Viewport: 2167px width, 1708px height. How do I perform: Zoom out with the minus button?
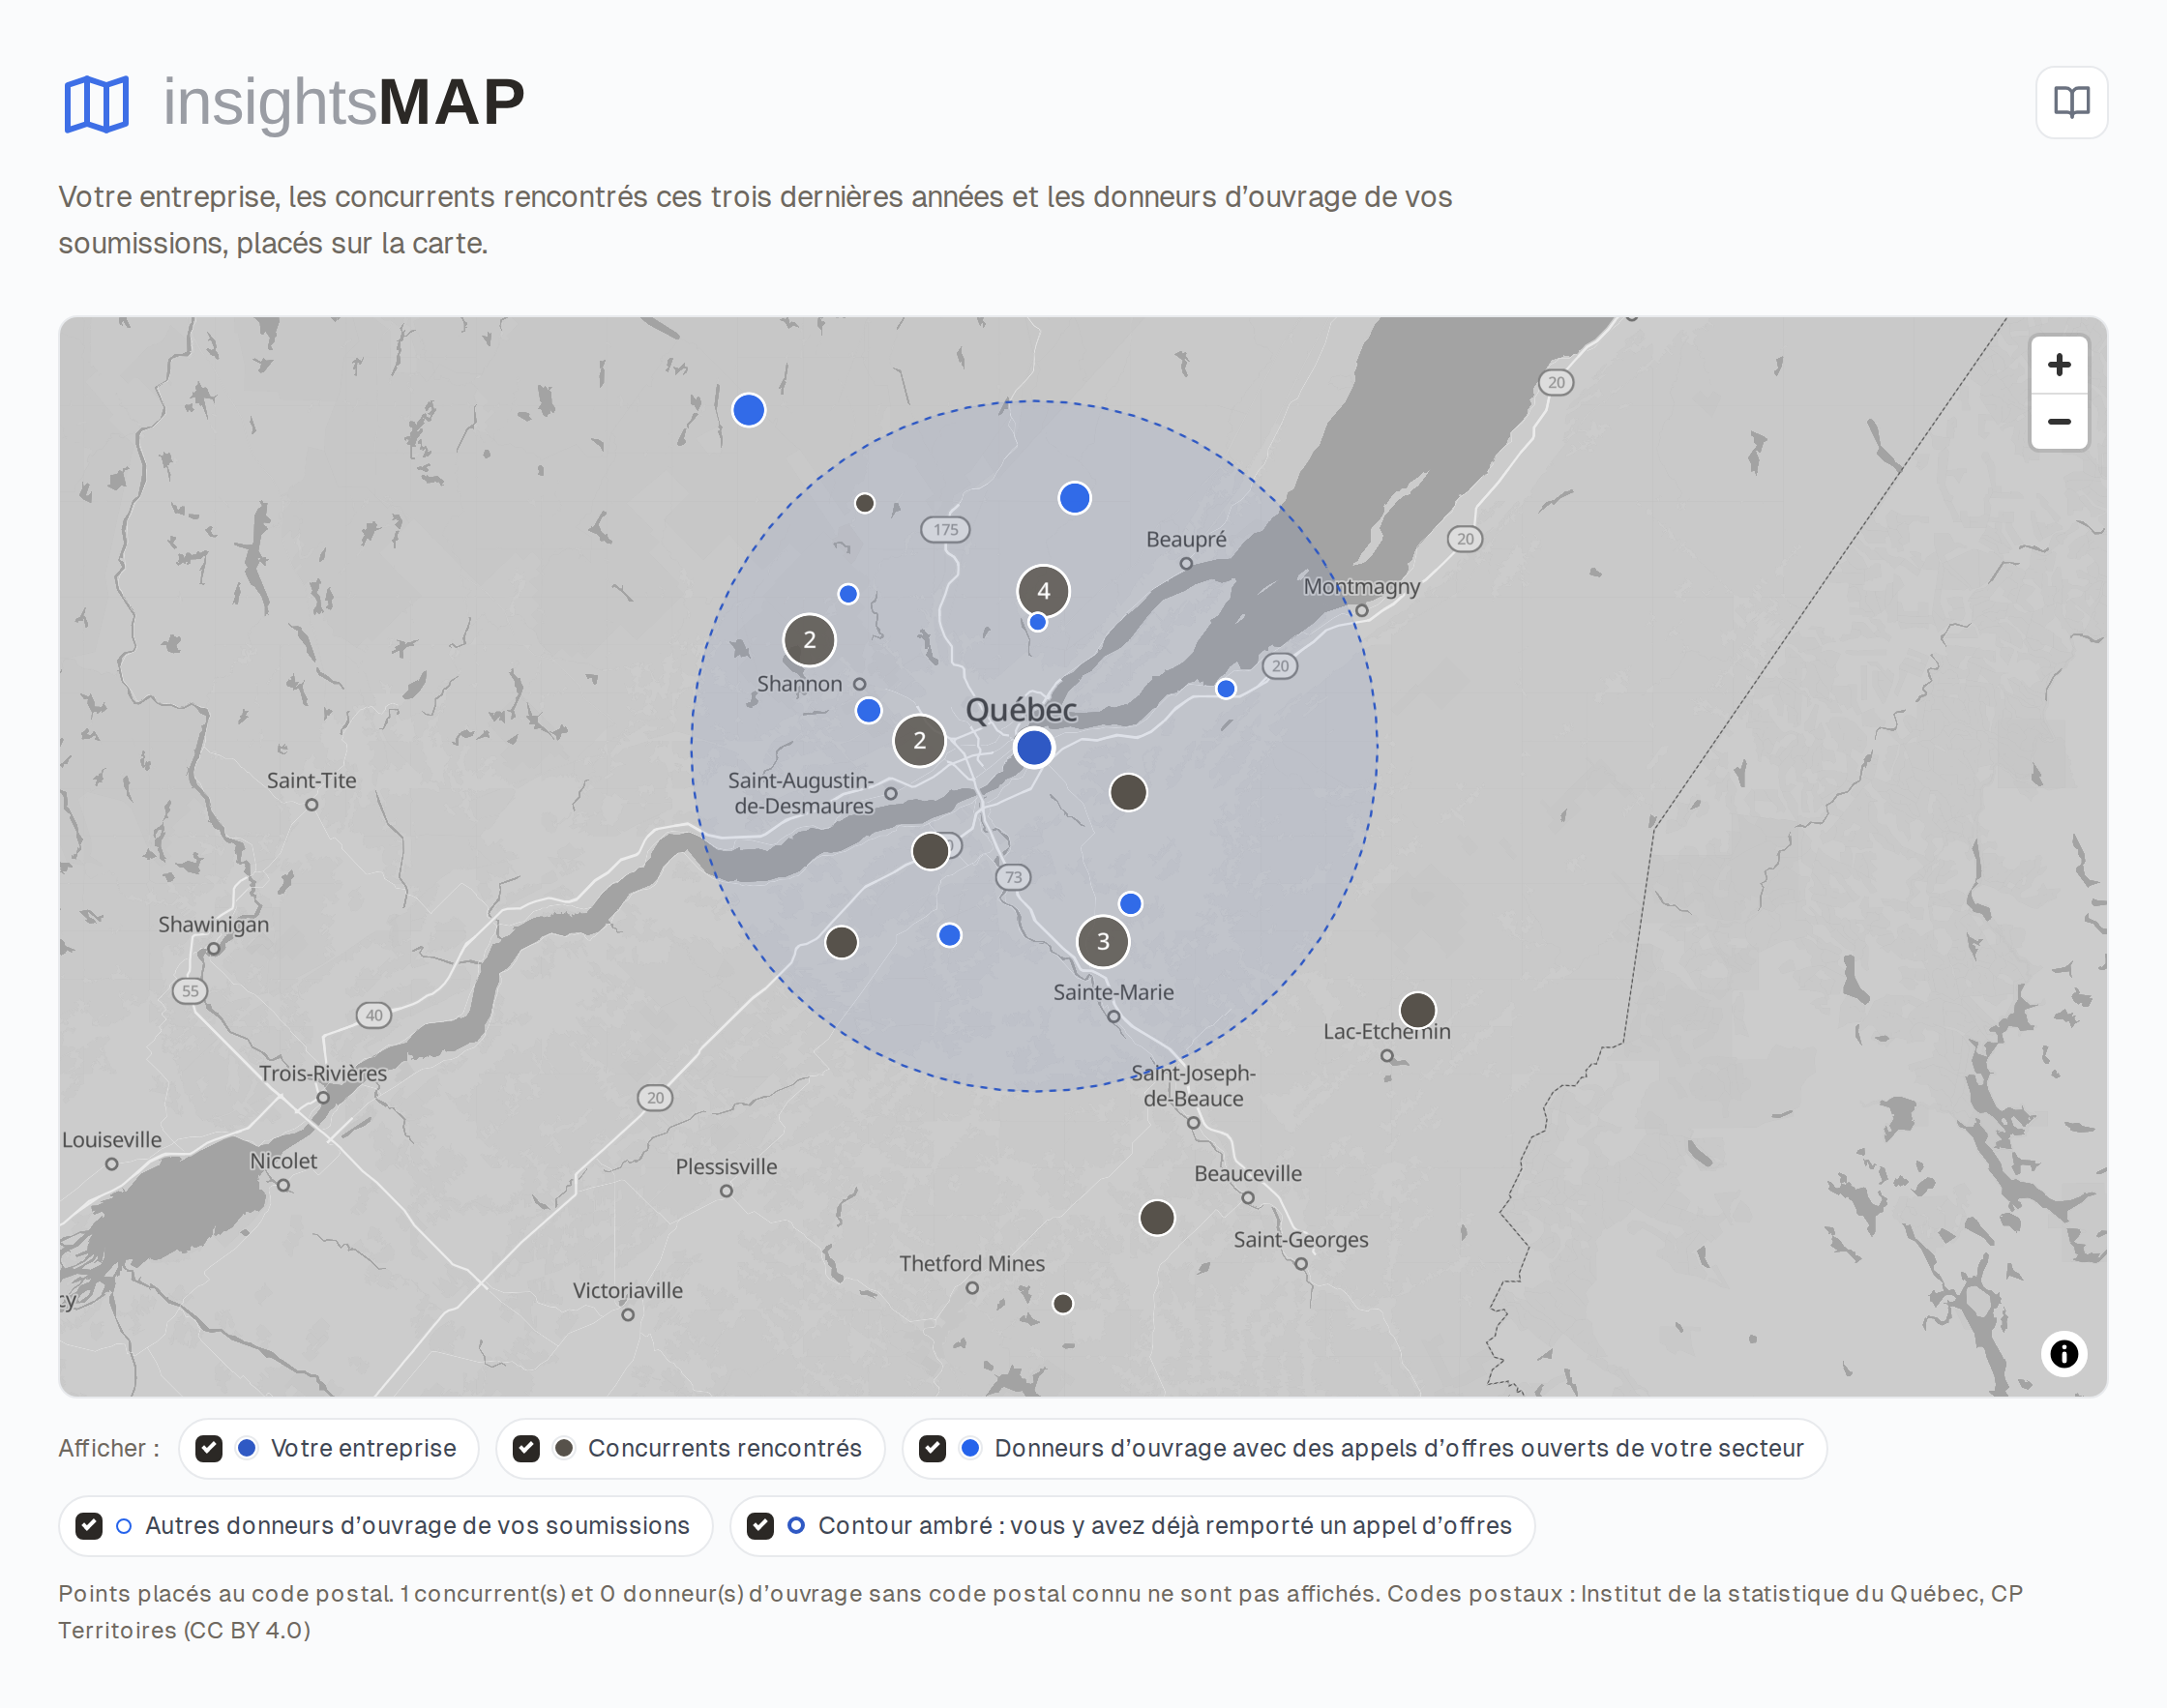(2058, 422)
